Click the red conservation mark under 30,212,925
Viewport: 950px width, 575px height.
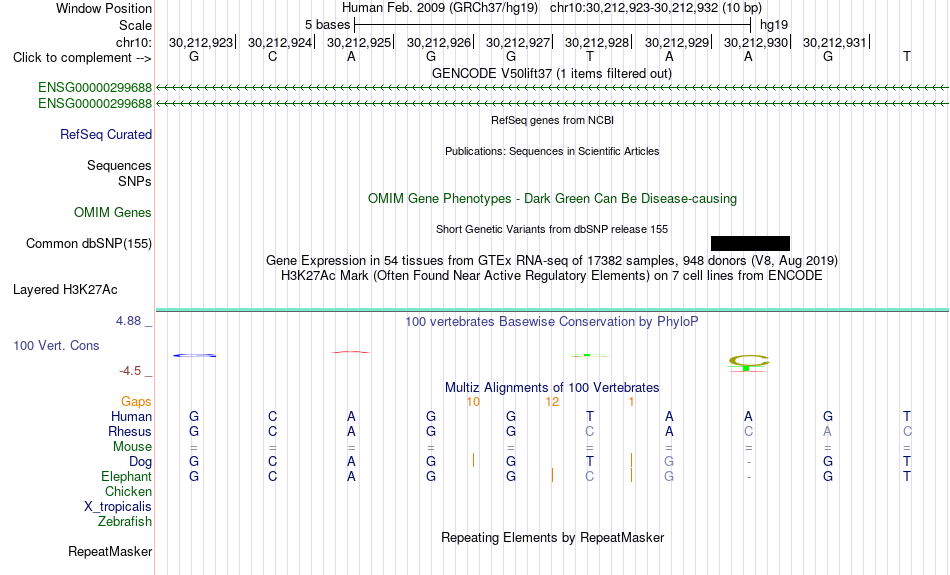(351, 352)
